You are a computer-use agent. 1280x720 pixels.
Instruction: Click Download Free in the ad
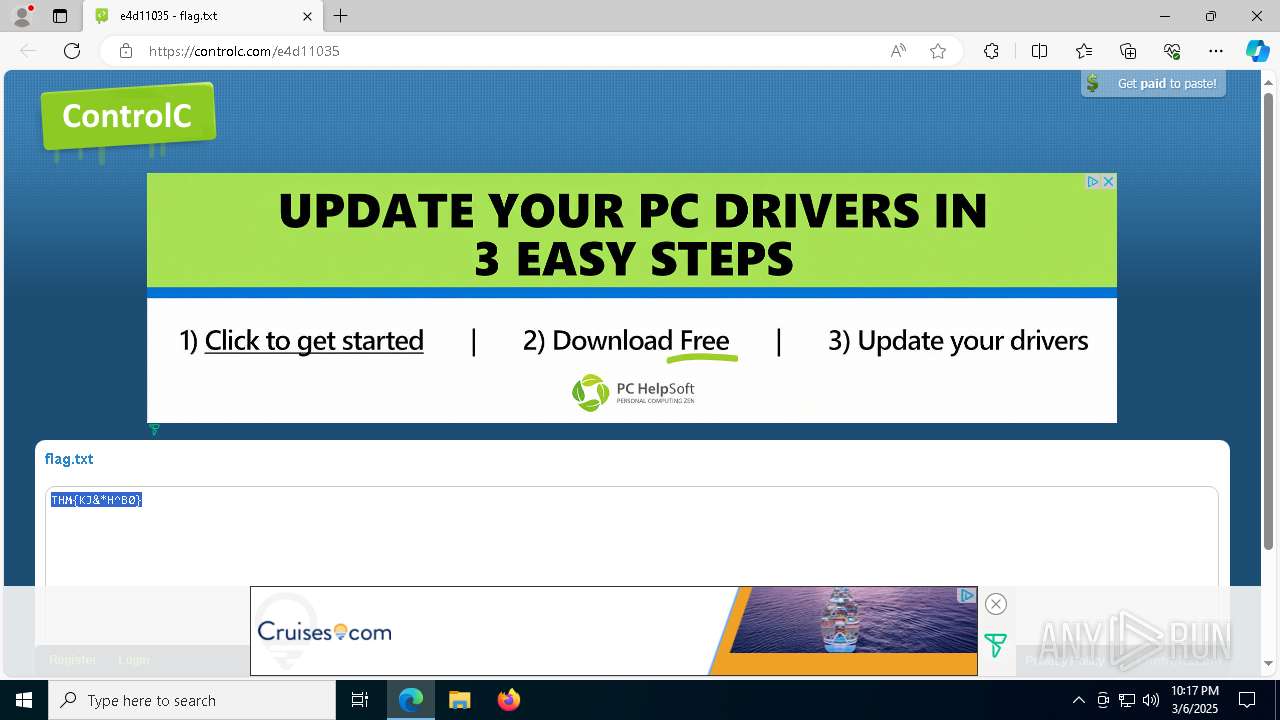coord(626,341)
